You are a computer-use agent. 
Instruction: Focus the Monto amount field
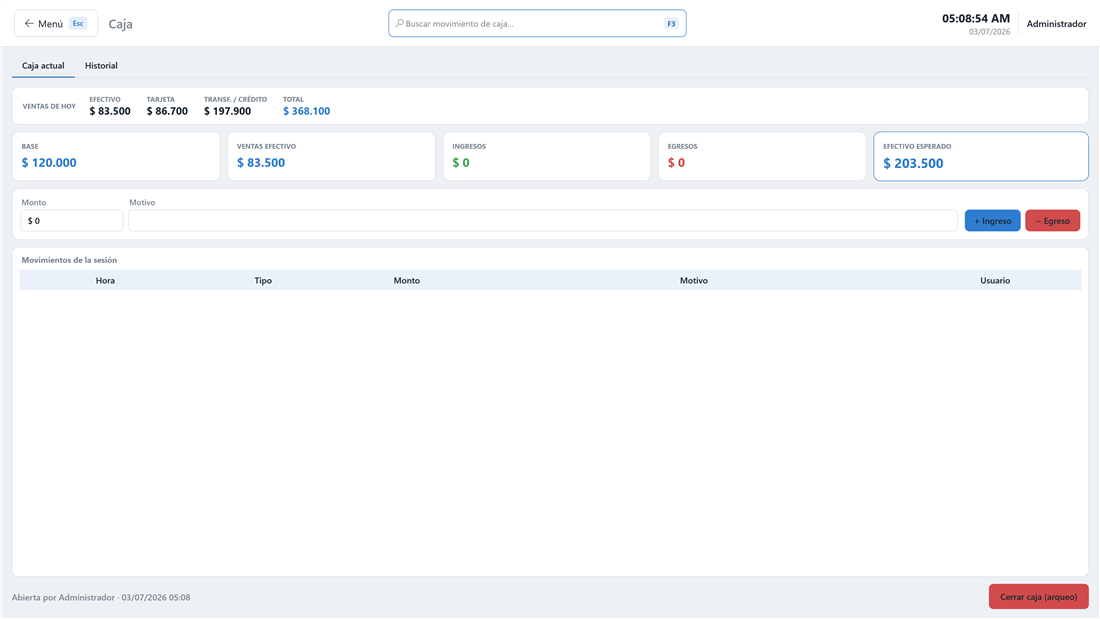click(x=72, y=221)
